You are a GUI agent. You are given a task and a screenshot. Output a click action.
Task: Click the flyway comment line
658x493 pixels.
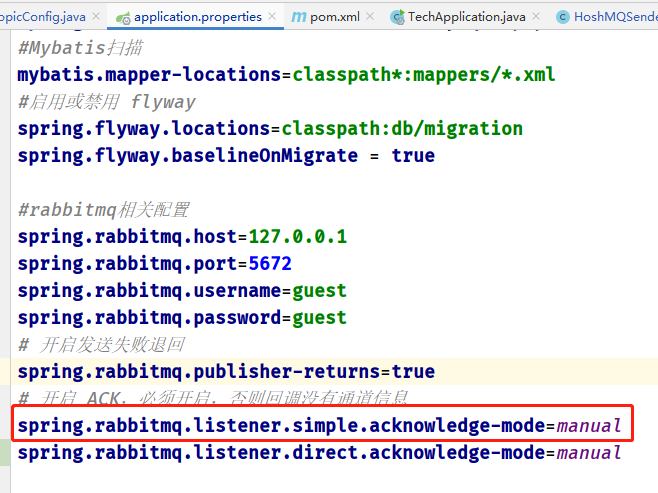pyautogui.click(x=107, y=102)
